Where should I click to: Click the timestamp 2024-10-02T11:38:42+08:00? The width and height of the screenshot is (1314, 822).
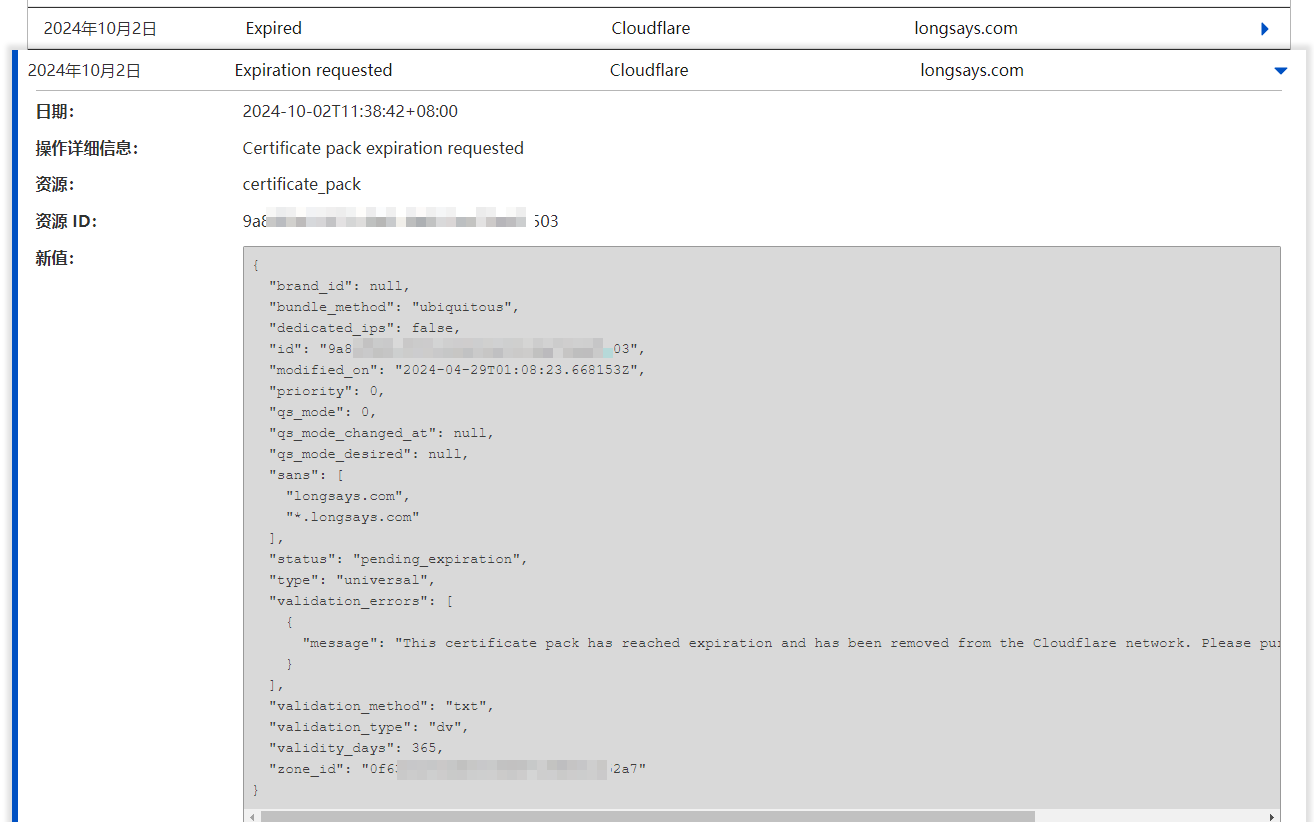[x=350, y=111]
